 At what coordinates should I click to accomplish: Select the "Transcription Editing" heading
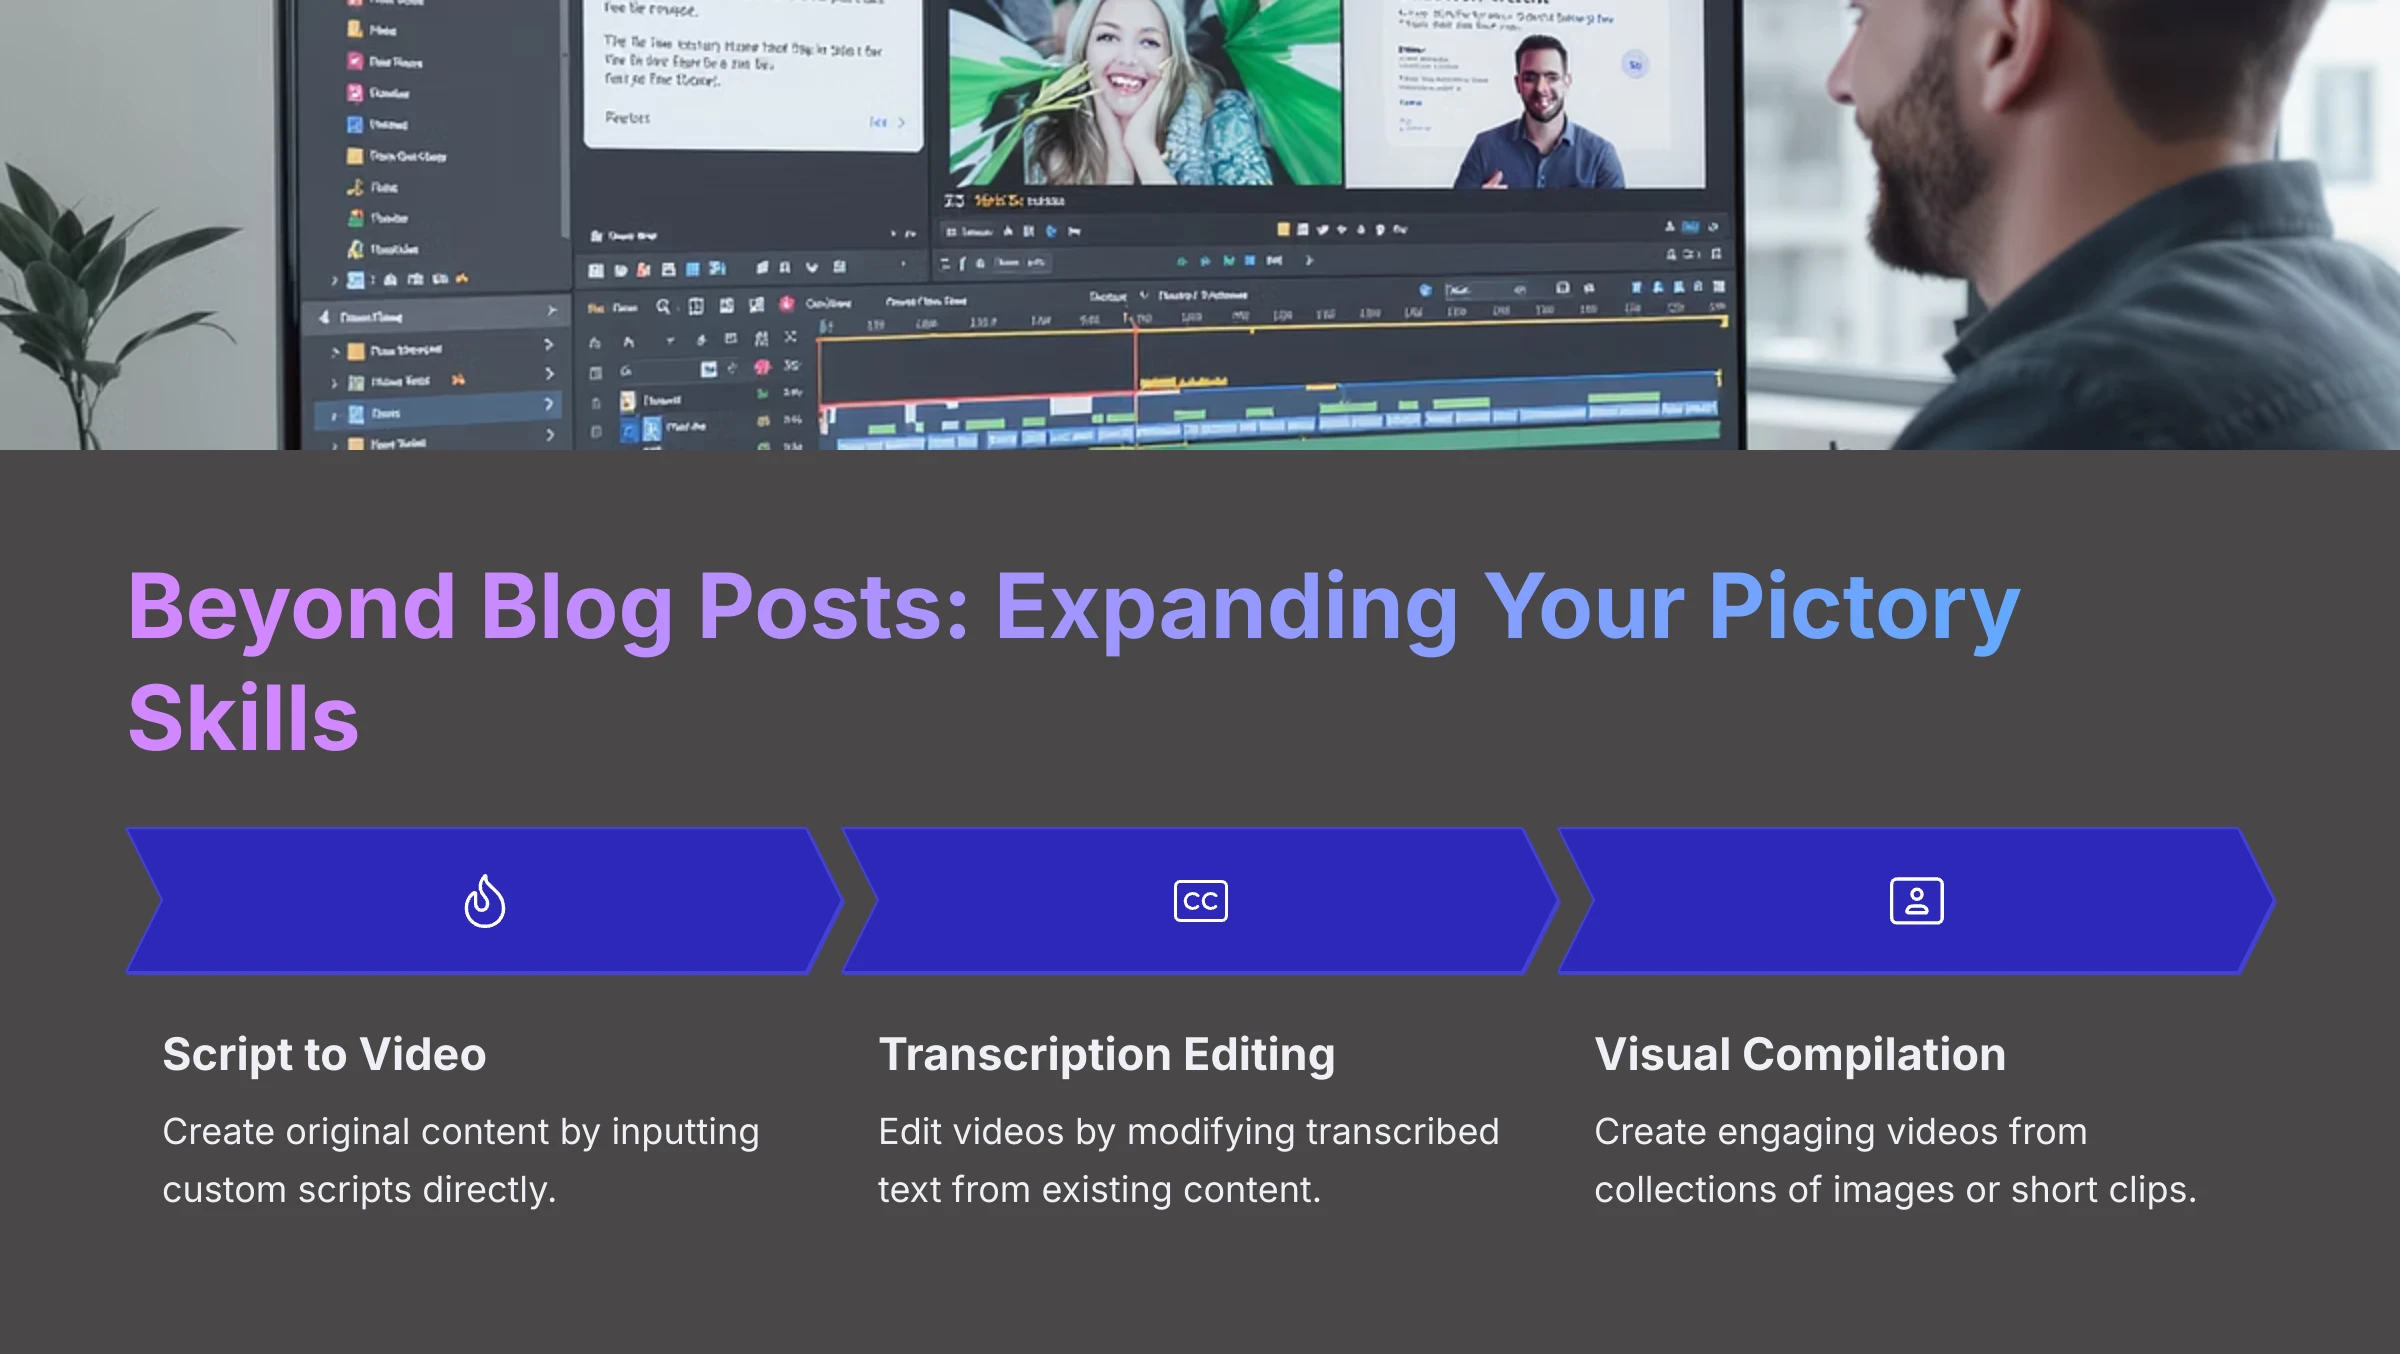coord(1106,1055)
